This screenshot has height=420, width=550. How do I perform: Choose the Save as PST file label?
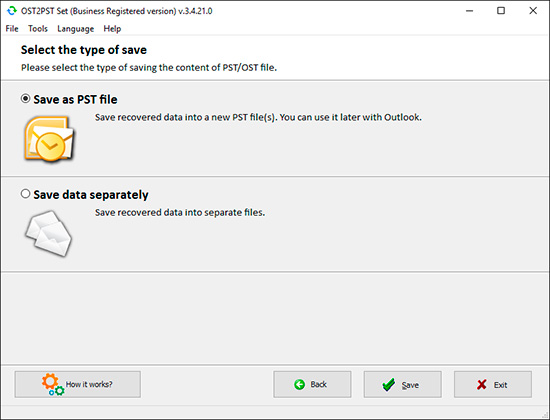coord(75,99)
